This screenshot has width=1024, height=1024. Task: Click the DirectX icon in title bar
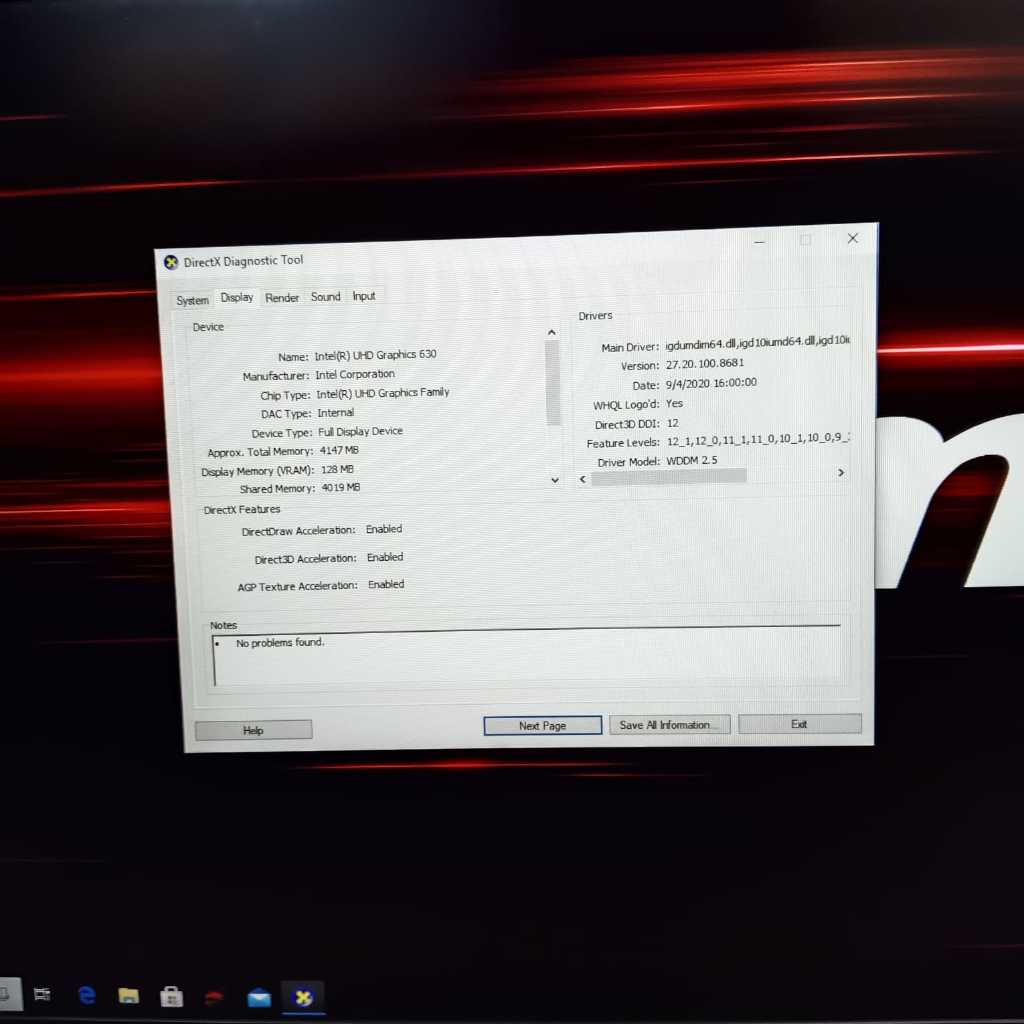tap(171, 263)
